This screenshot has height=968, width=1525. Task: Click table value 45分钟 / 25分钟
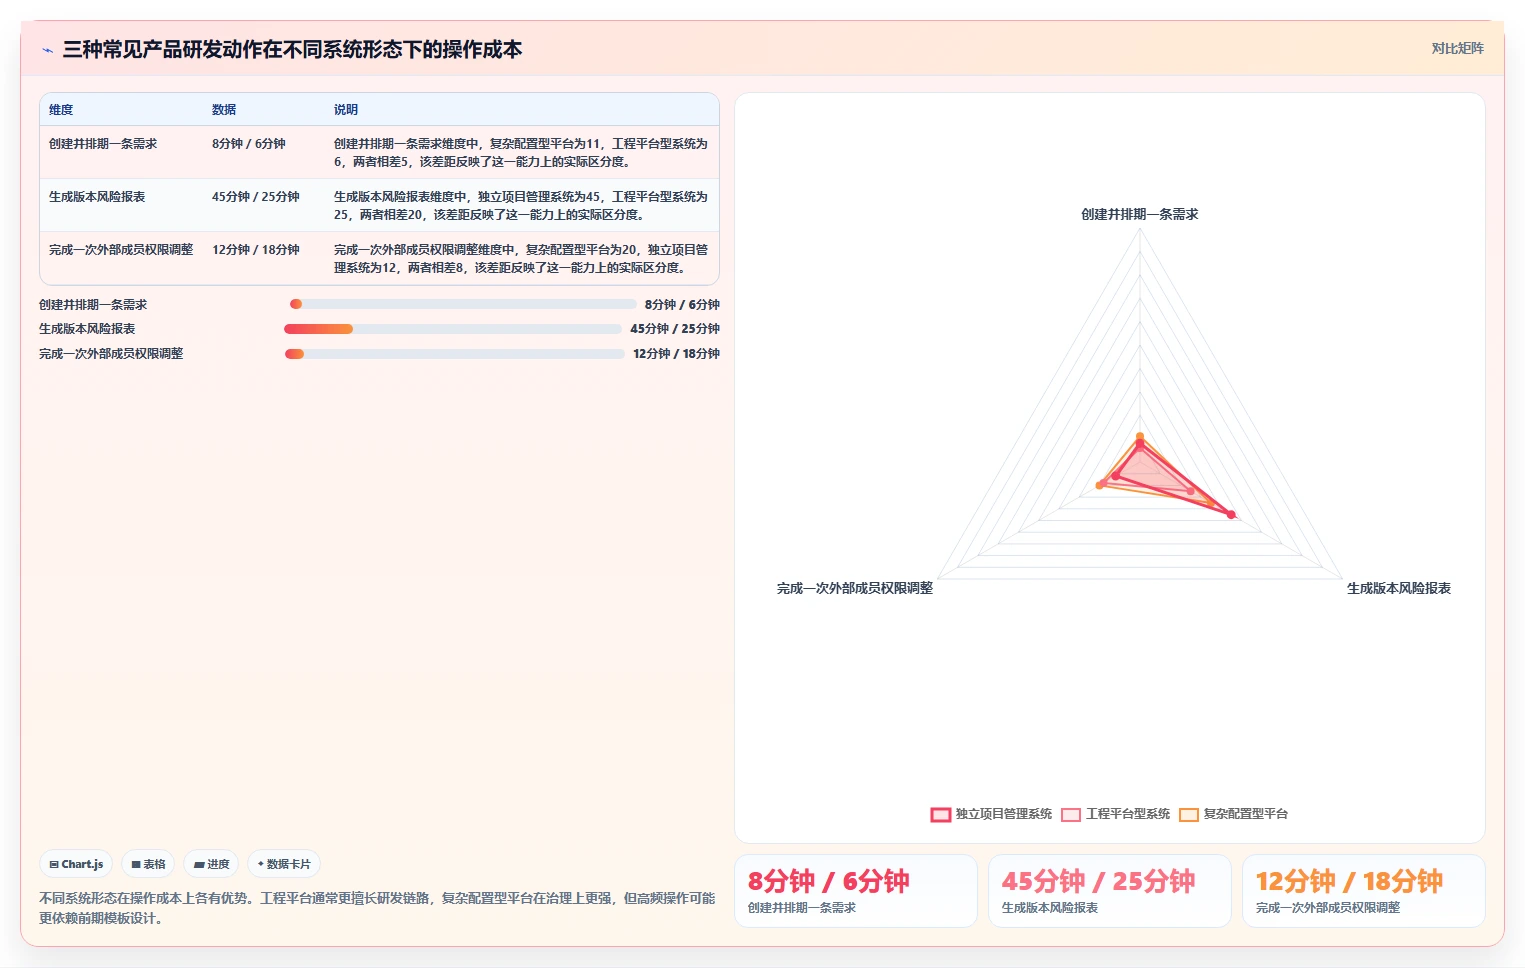click(256, 197)
